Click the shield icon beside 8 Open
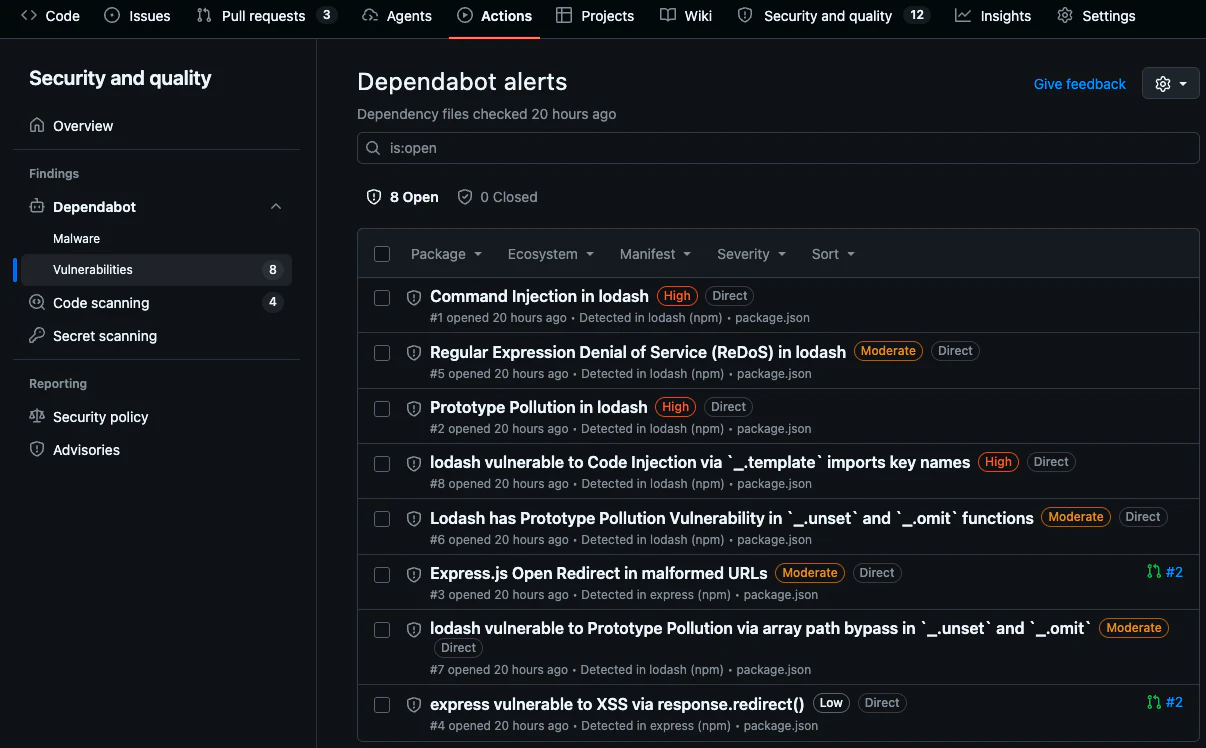 (x=374, y=197)
